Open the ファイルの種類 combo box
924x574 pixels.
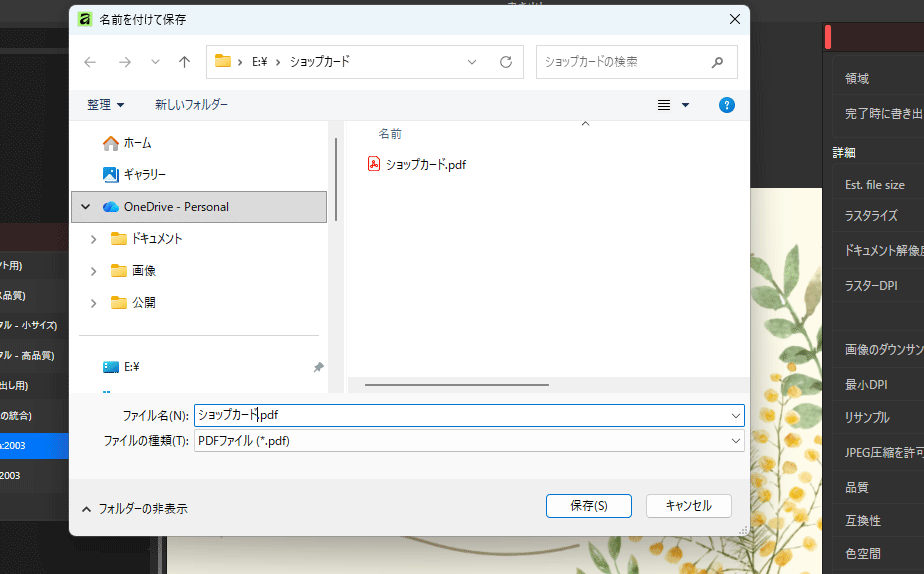[x=469, y=441]
